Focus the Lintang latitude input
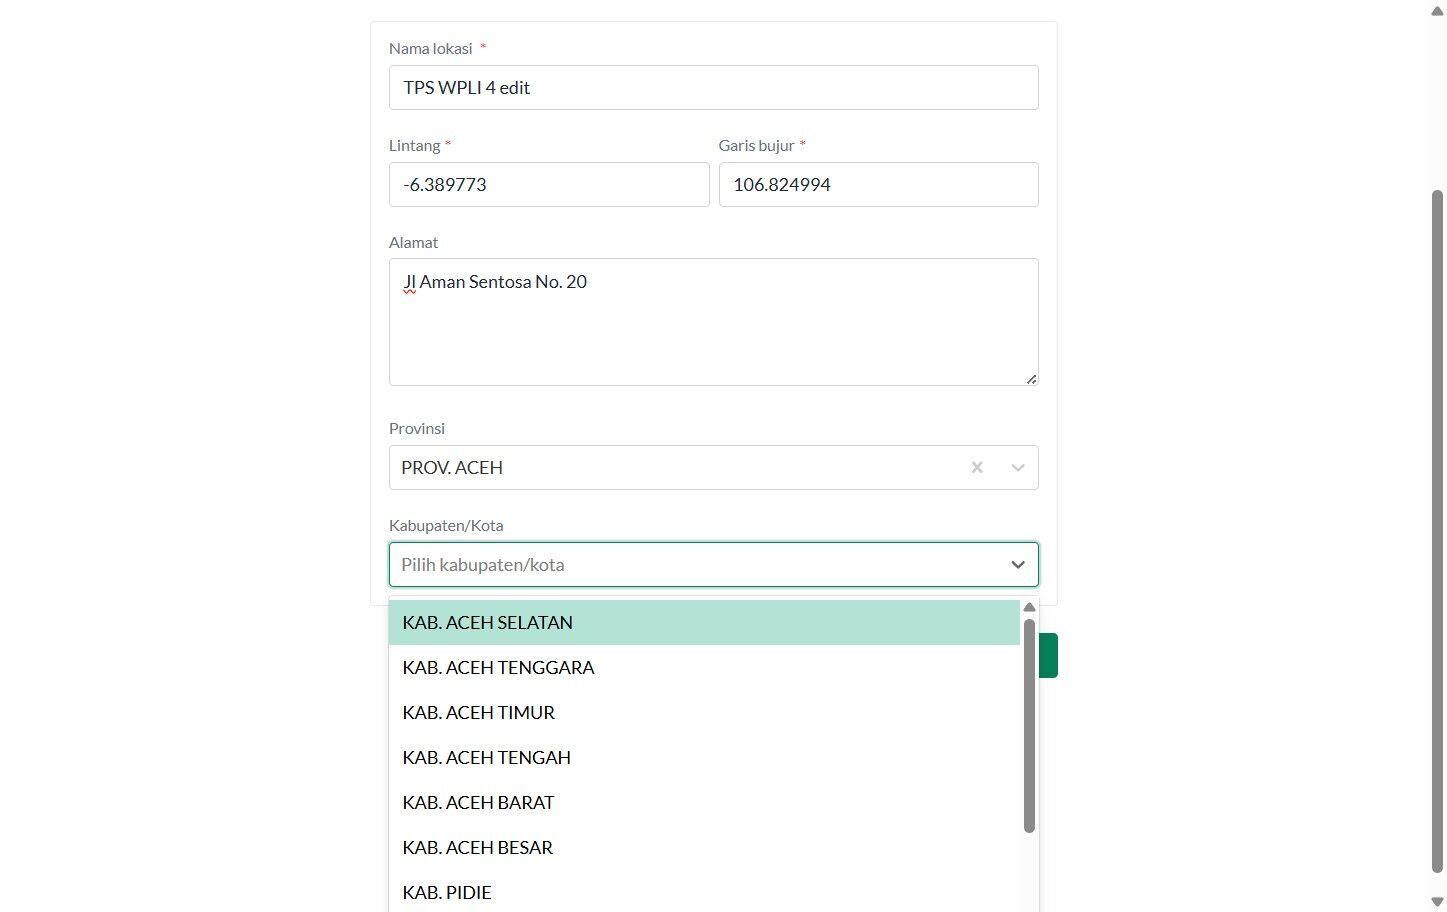 pos(548,185)
